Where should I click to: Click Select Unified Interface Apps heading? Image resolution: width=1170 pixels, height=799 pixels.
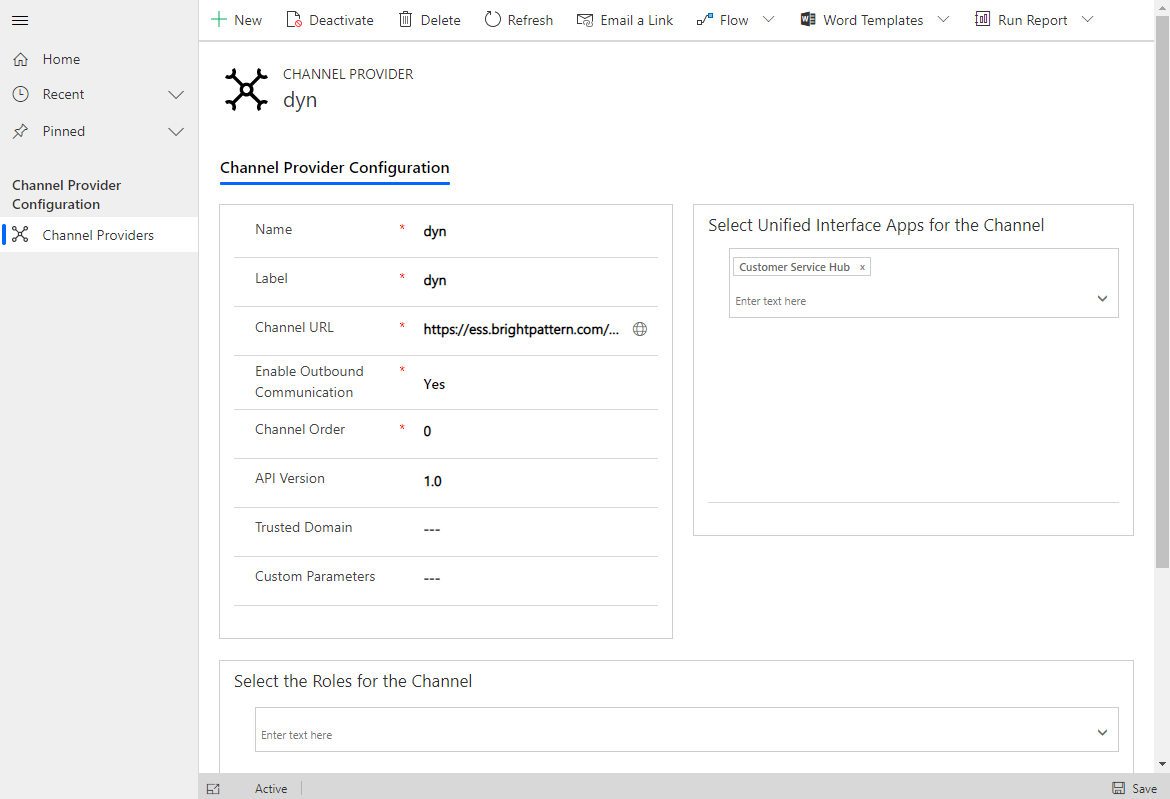coord(876,225)
